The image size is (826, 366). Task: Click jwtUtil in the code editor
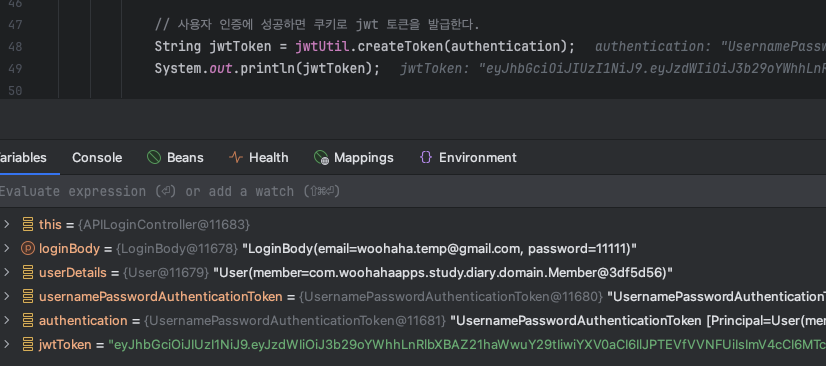pyautogui.click(x=322, y=46)
